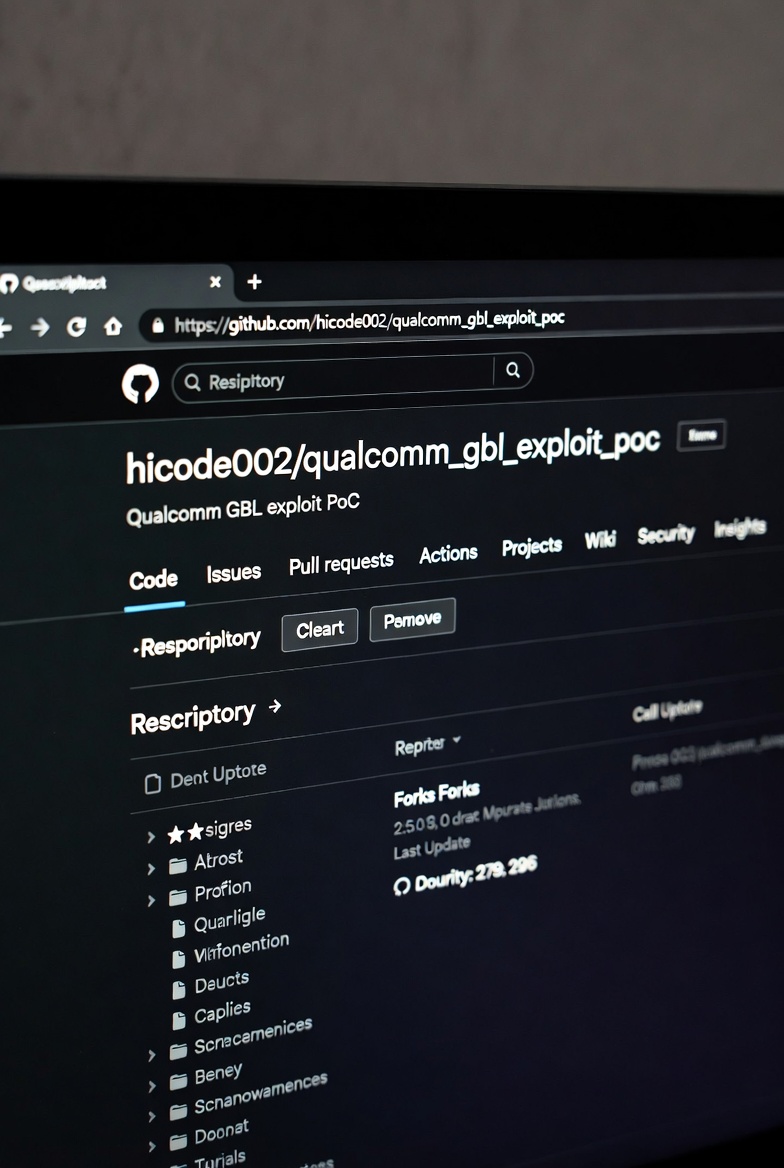The width and height of the screenshot is (784, 1168).
Task: Click the star icons beside sigres
Action: point(186,834)
